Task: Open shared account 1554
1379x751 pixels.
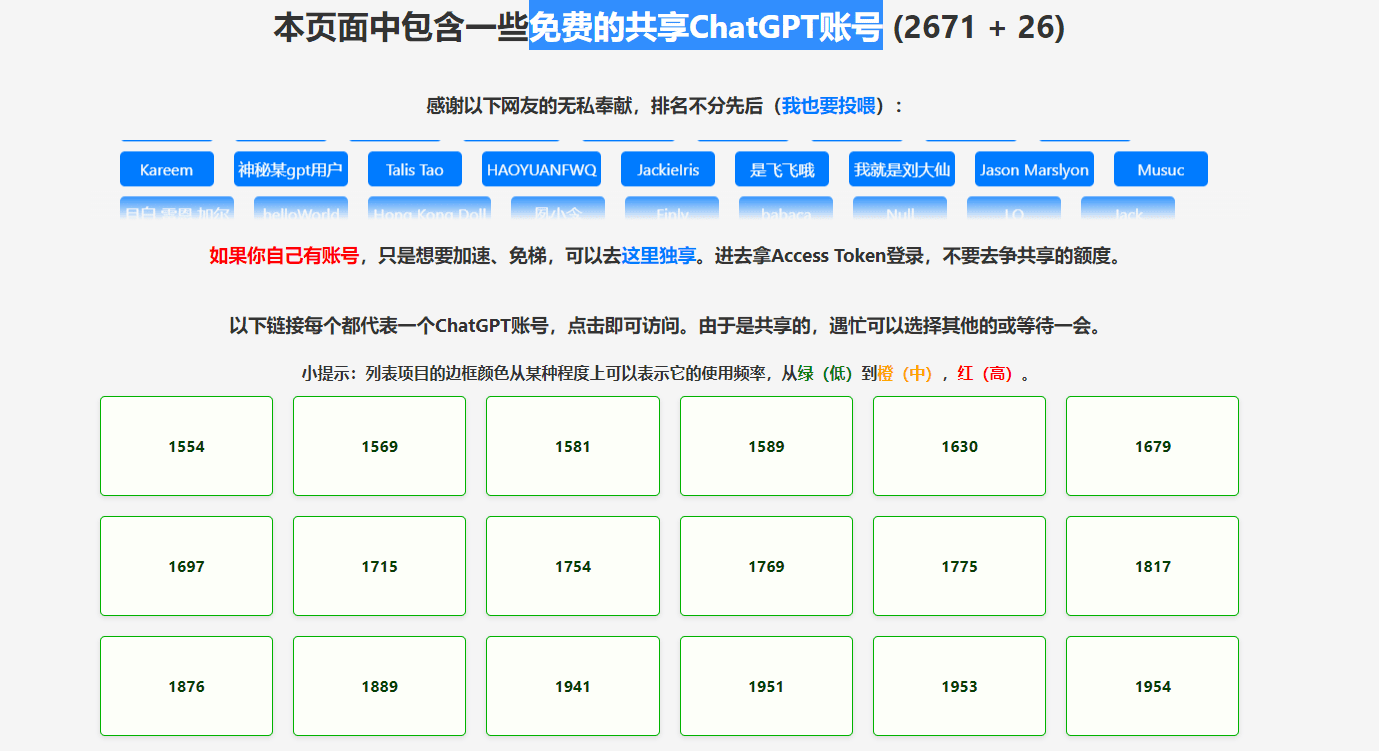Action: tap(186, 446)
